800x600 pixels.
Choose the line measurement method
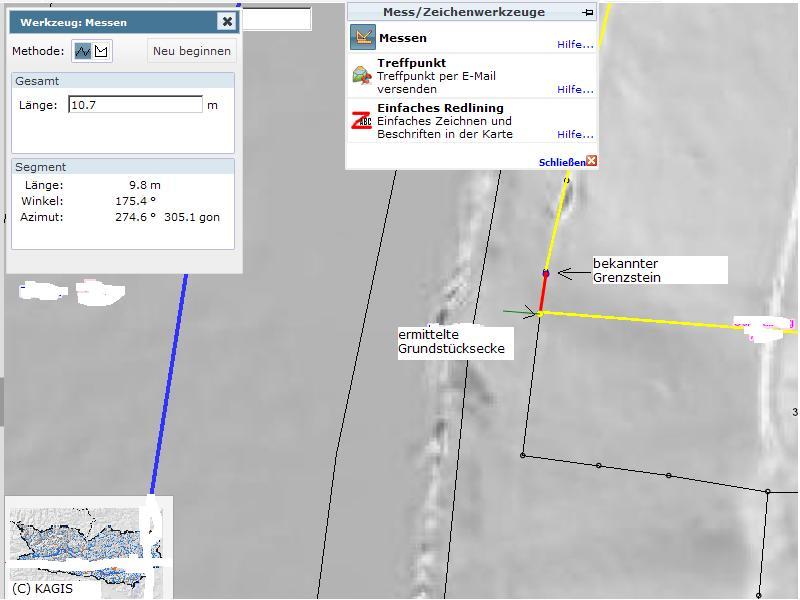83,51
